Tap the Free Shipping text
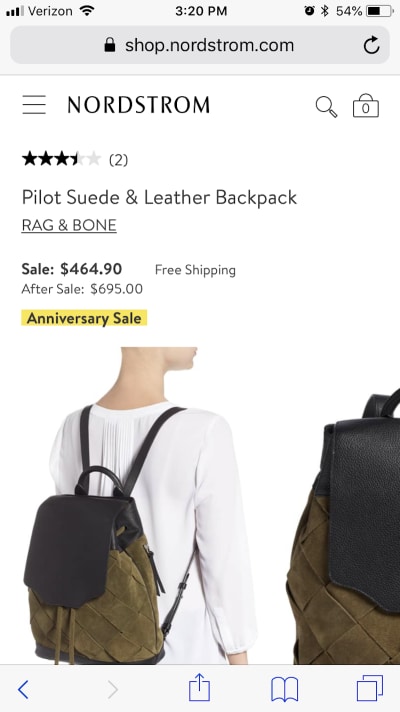 pos(195,270)
